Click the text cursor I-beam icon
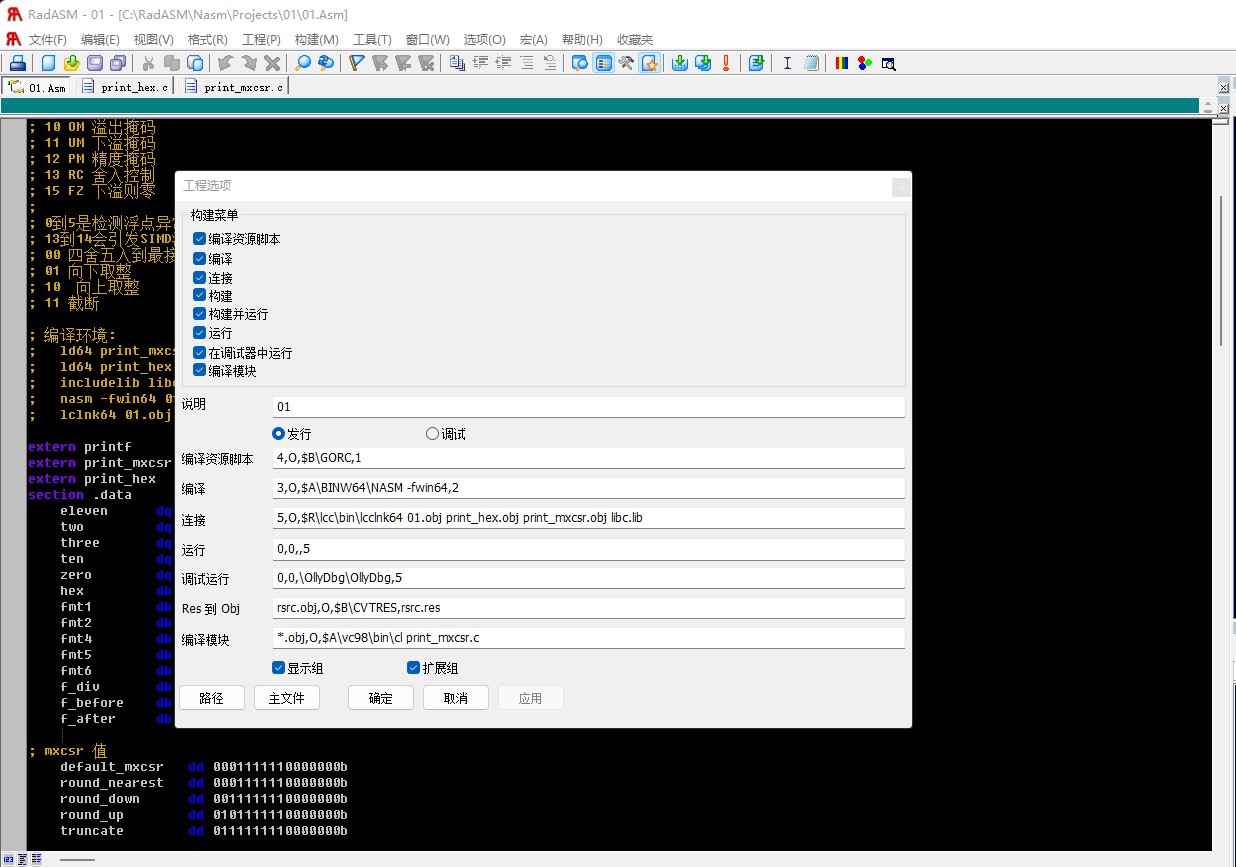1236x867 pixels. (787, 63)
